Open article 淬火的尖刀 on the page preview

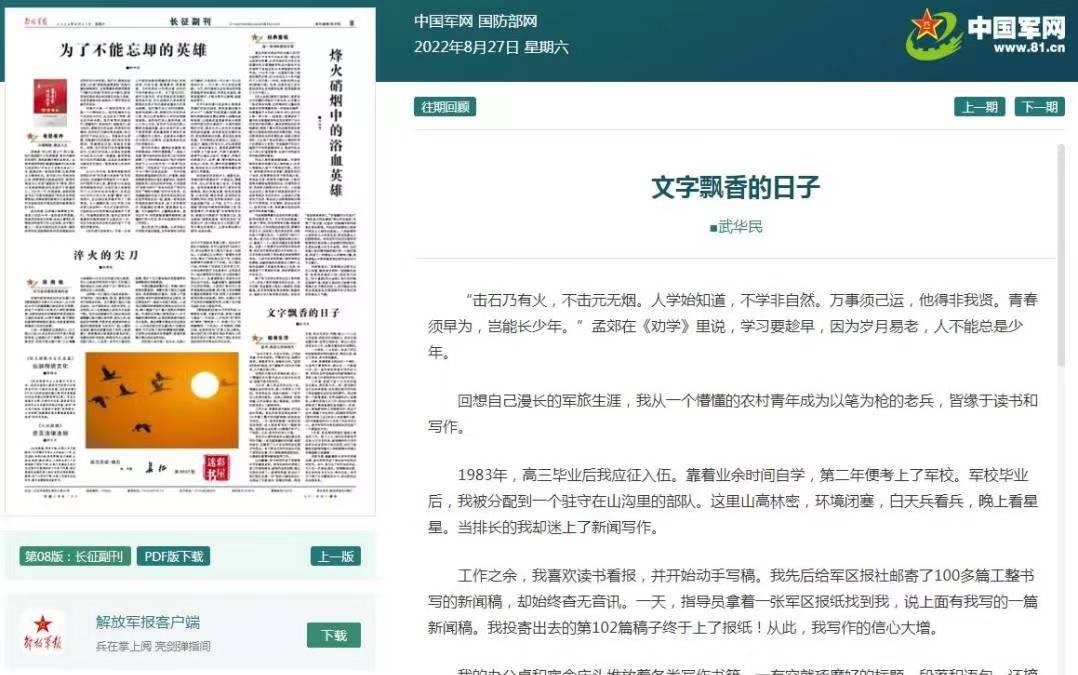(105, 255)
